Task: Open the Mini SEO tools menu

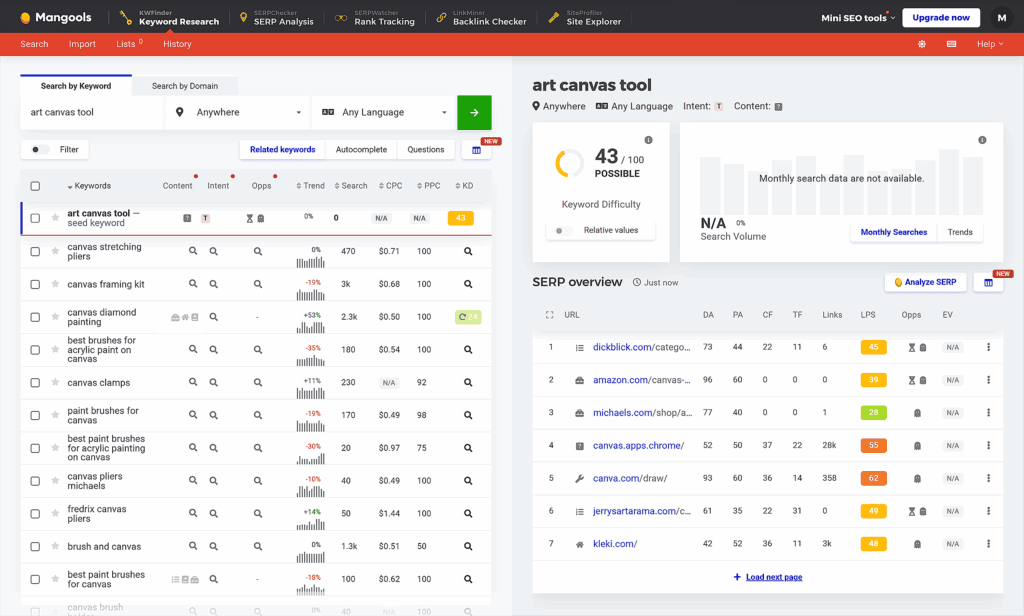Action: pyautogui.click(x=857, y=18)
